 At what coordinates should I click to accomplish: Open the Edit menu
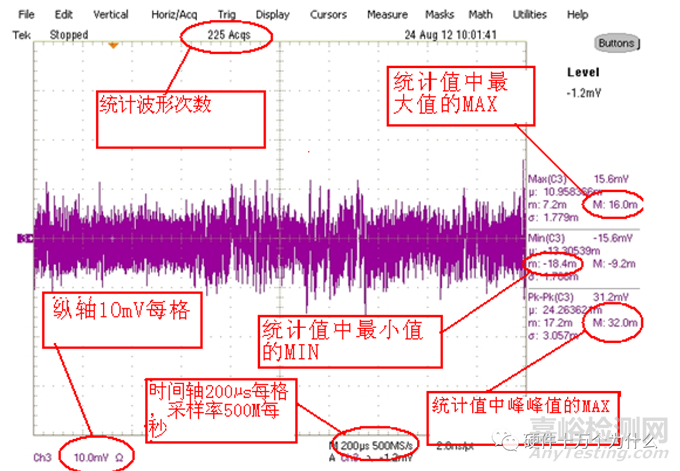(x=64, y=16)
